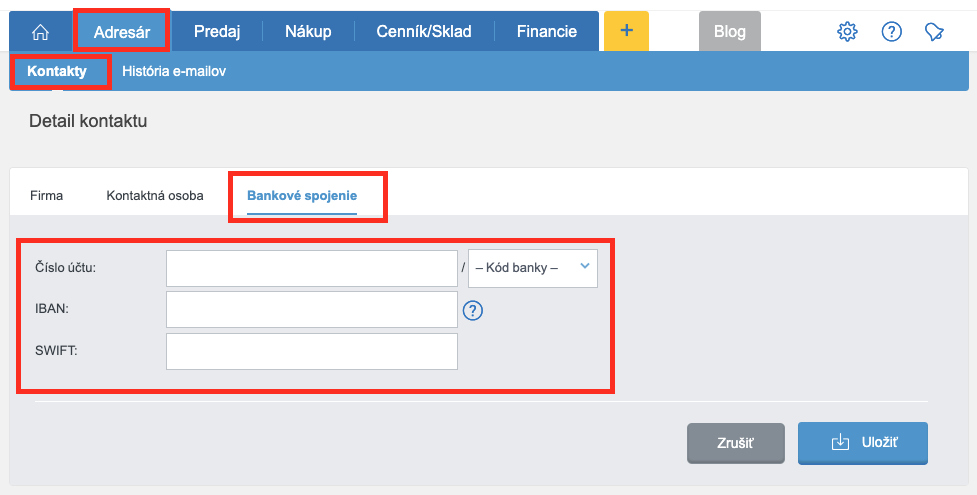Open the Kontaktná osoba tab
This screenshot has height=495, width=977.
pyautogui.click(x=155, y=195)
